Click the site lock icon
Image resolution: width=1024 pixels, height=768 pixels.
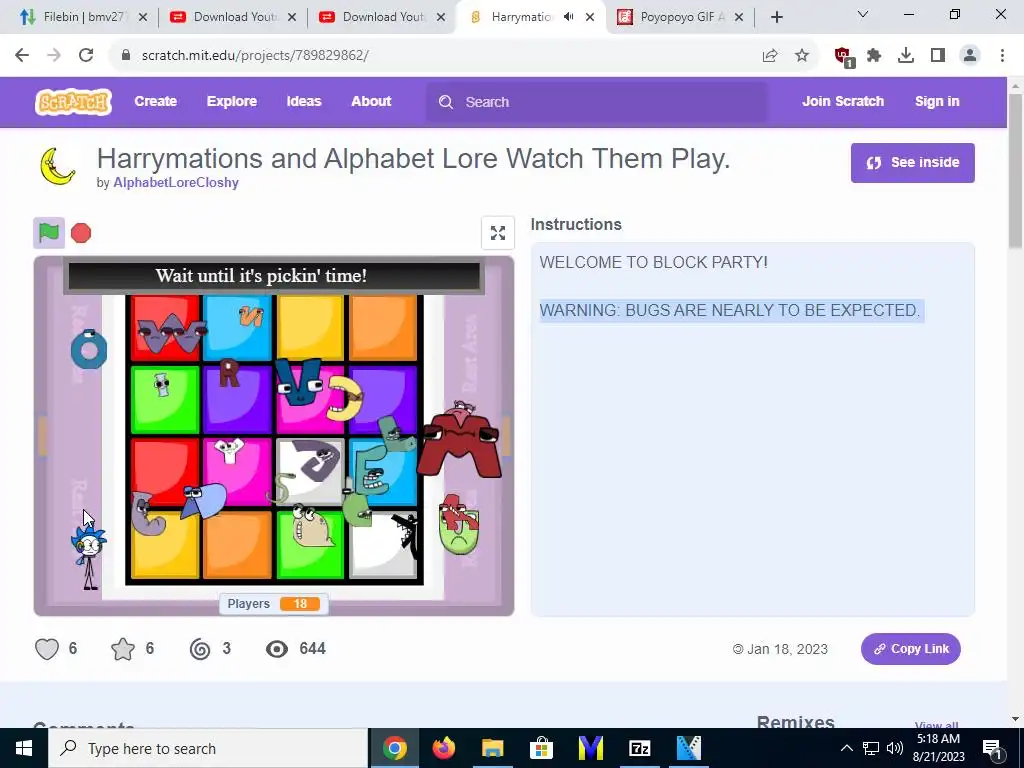[x=126, y=55]
